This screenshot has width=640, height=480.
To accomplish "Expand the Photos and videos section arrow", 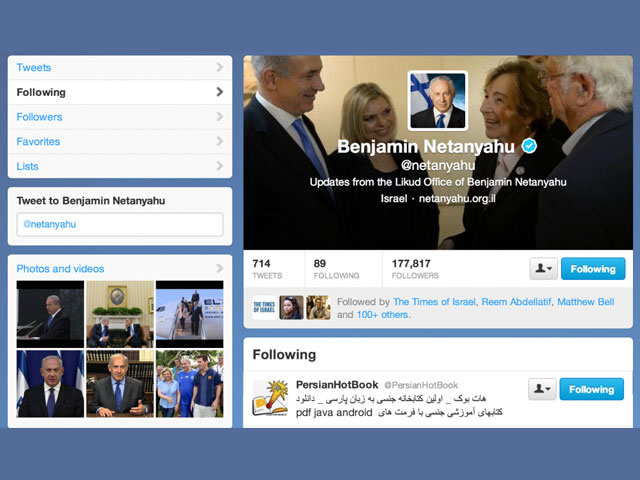I will coord(220,268).
